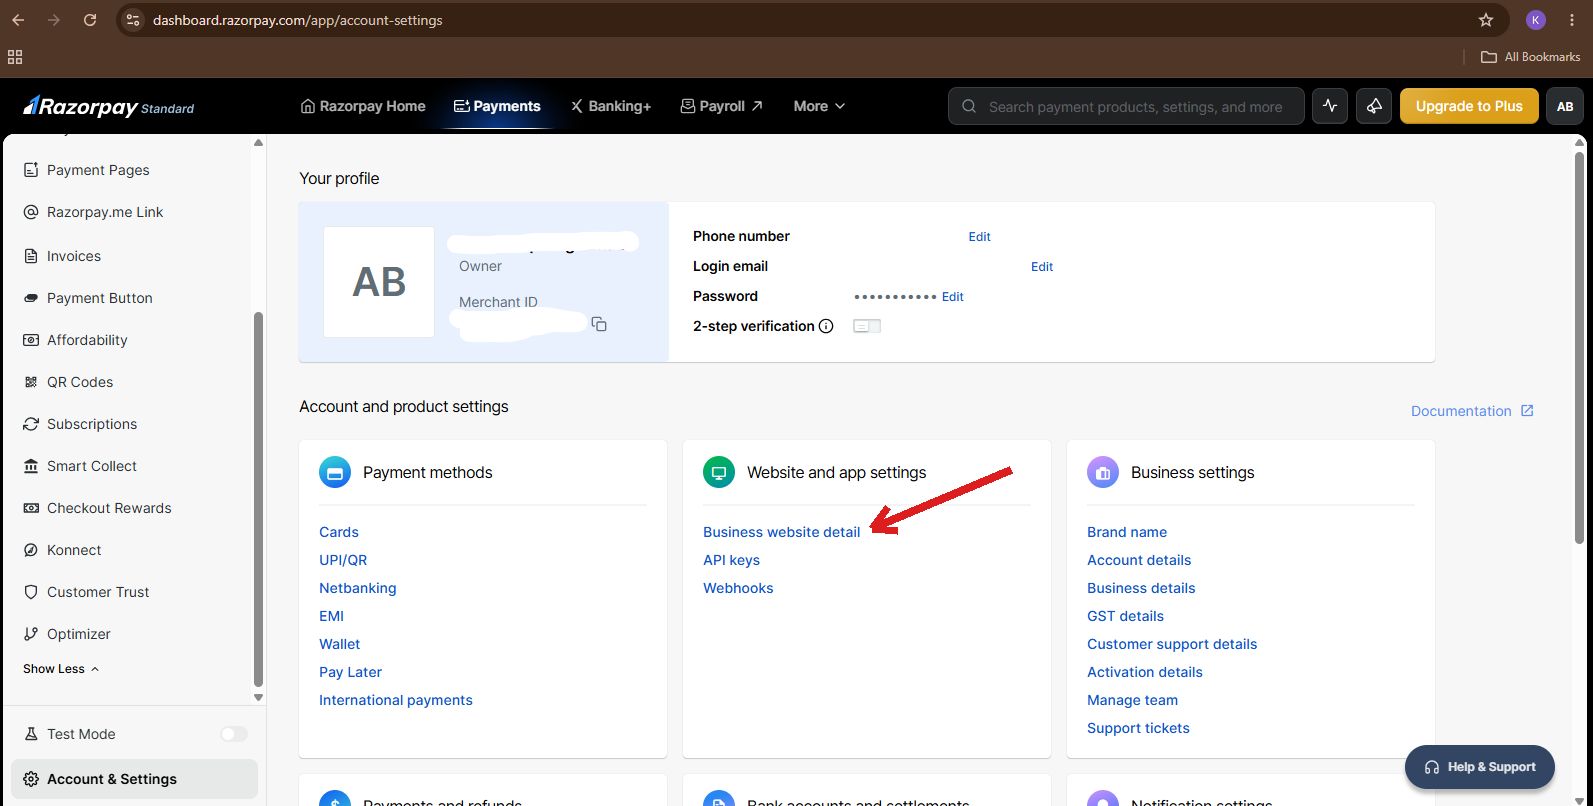The height and width of the screenshot is (806, 1593).
Task: Open the Cards payment method link
Action: 339,532
